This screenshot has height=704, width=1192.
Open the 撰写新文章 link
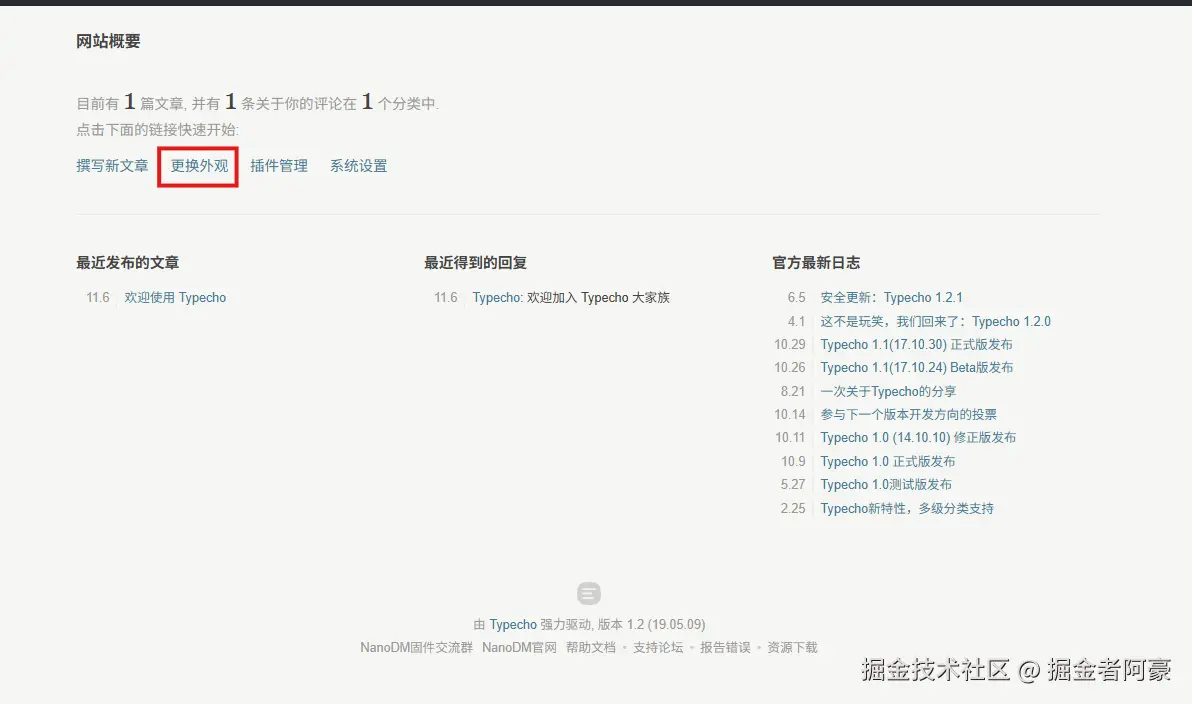112,166
